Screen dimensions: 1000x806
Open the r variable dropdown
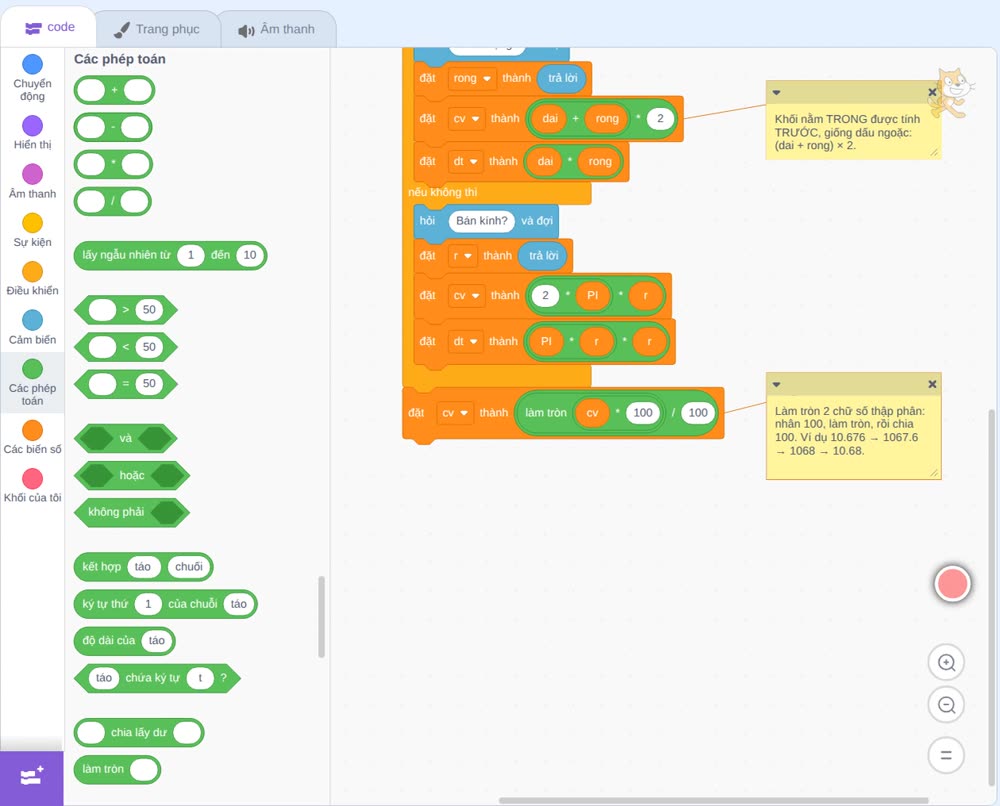(x=462, y=256)
